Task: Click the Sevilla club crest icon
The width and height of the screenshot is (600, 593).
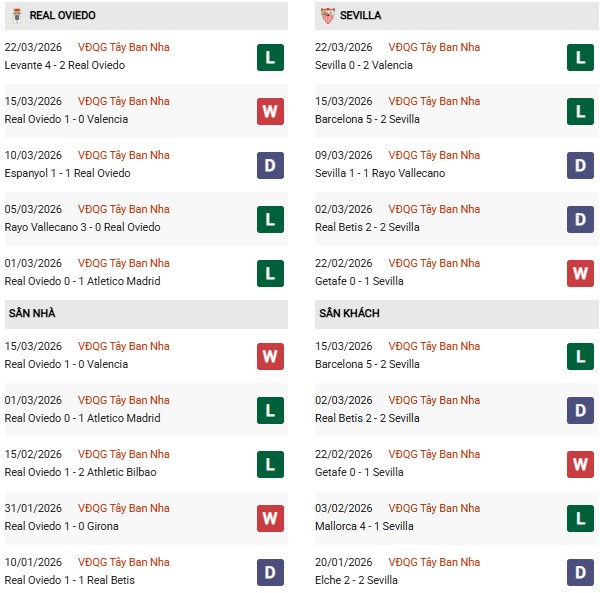Action: 328,15
